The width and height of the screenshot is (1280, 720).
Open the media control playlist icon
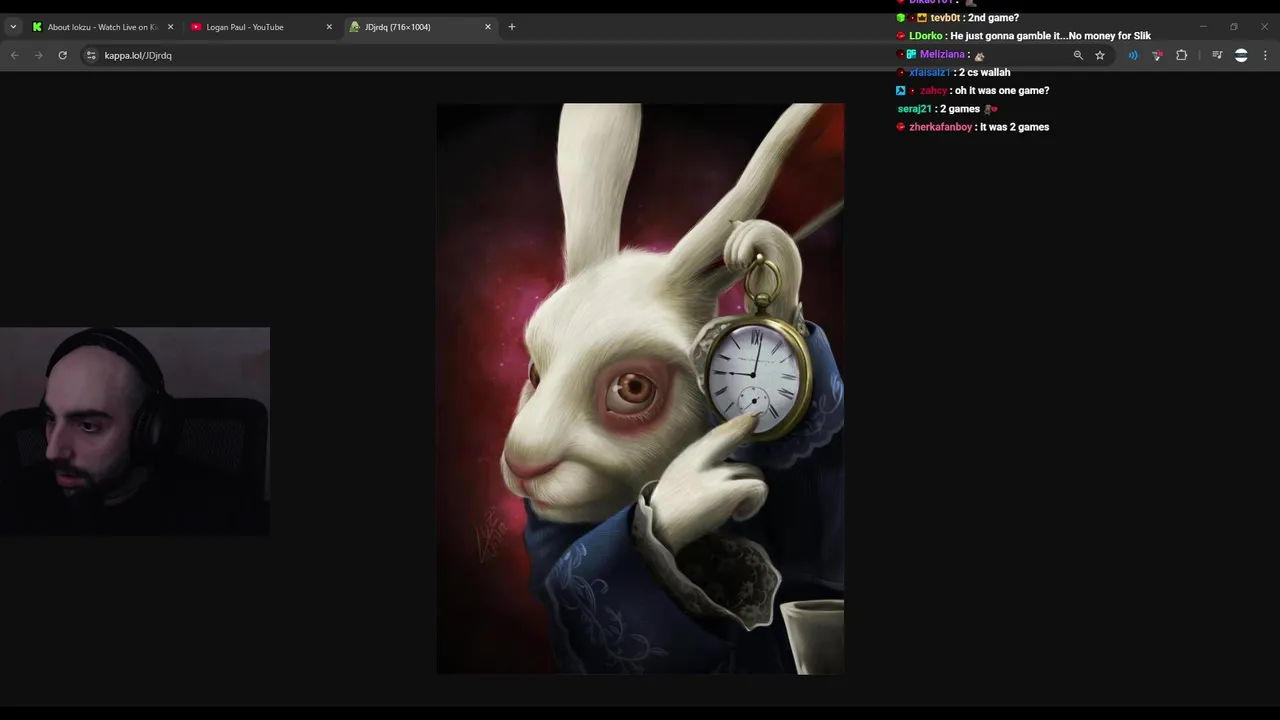(x=1217, y=55)
